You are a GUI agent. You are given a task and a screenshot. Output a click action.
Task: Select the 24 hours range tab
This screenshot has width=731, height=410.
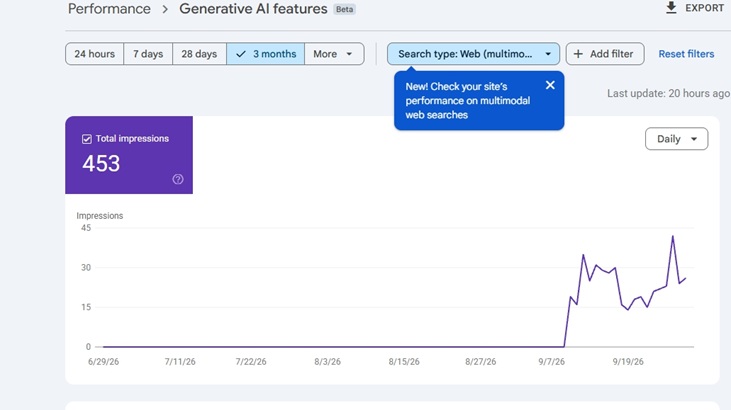point(95,54)
